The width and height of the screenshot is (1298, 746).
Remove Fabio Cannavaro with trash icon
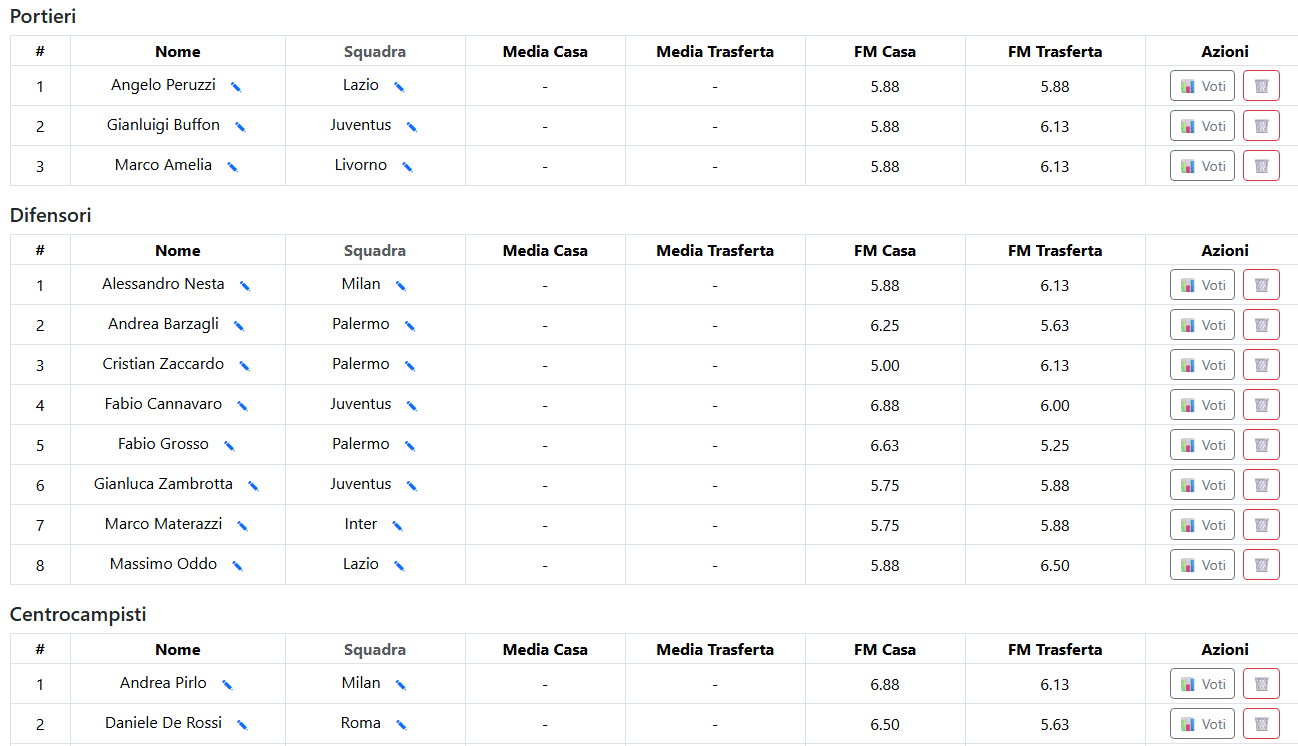point(1261,405)
